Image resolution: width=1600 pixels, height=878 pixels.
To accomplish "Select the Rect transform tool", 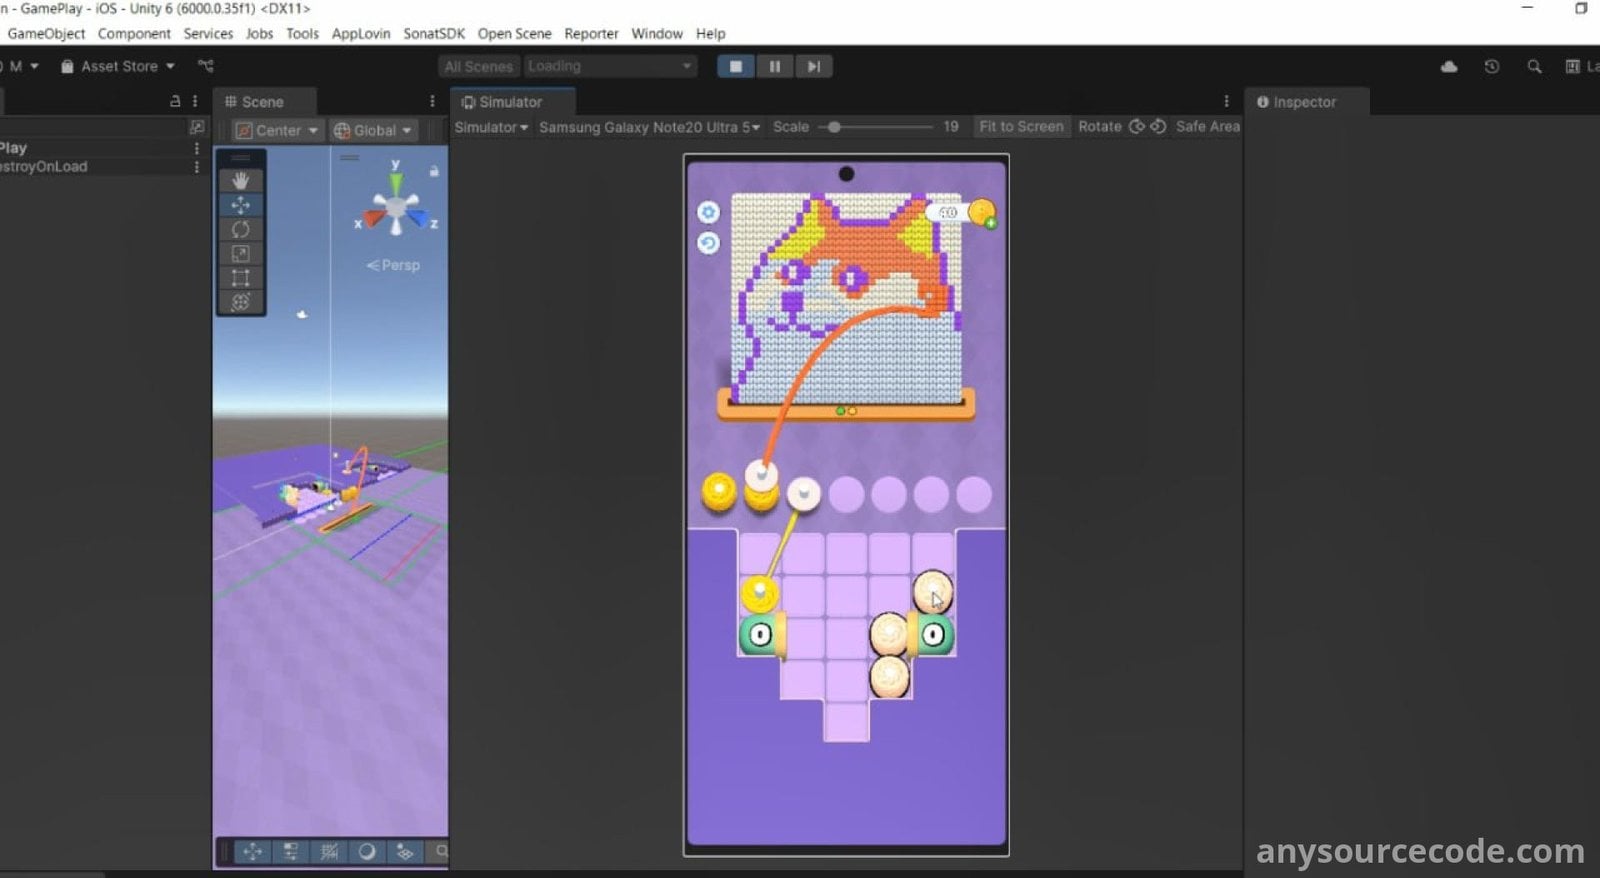I will point(240,278).
